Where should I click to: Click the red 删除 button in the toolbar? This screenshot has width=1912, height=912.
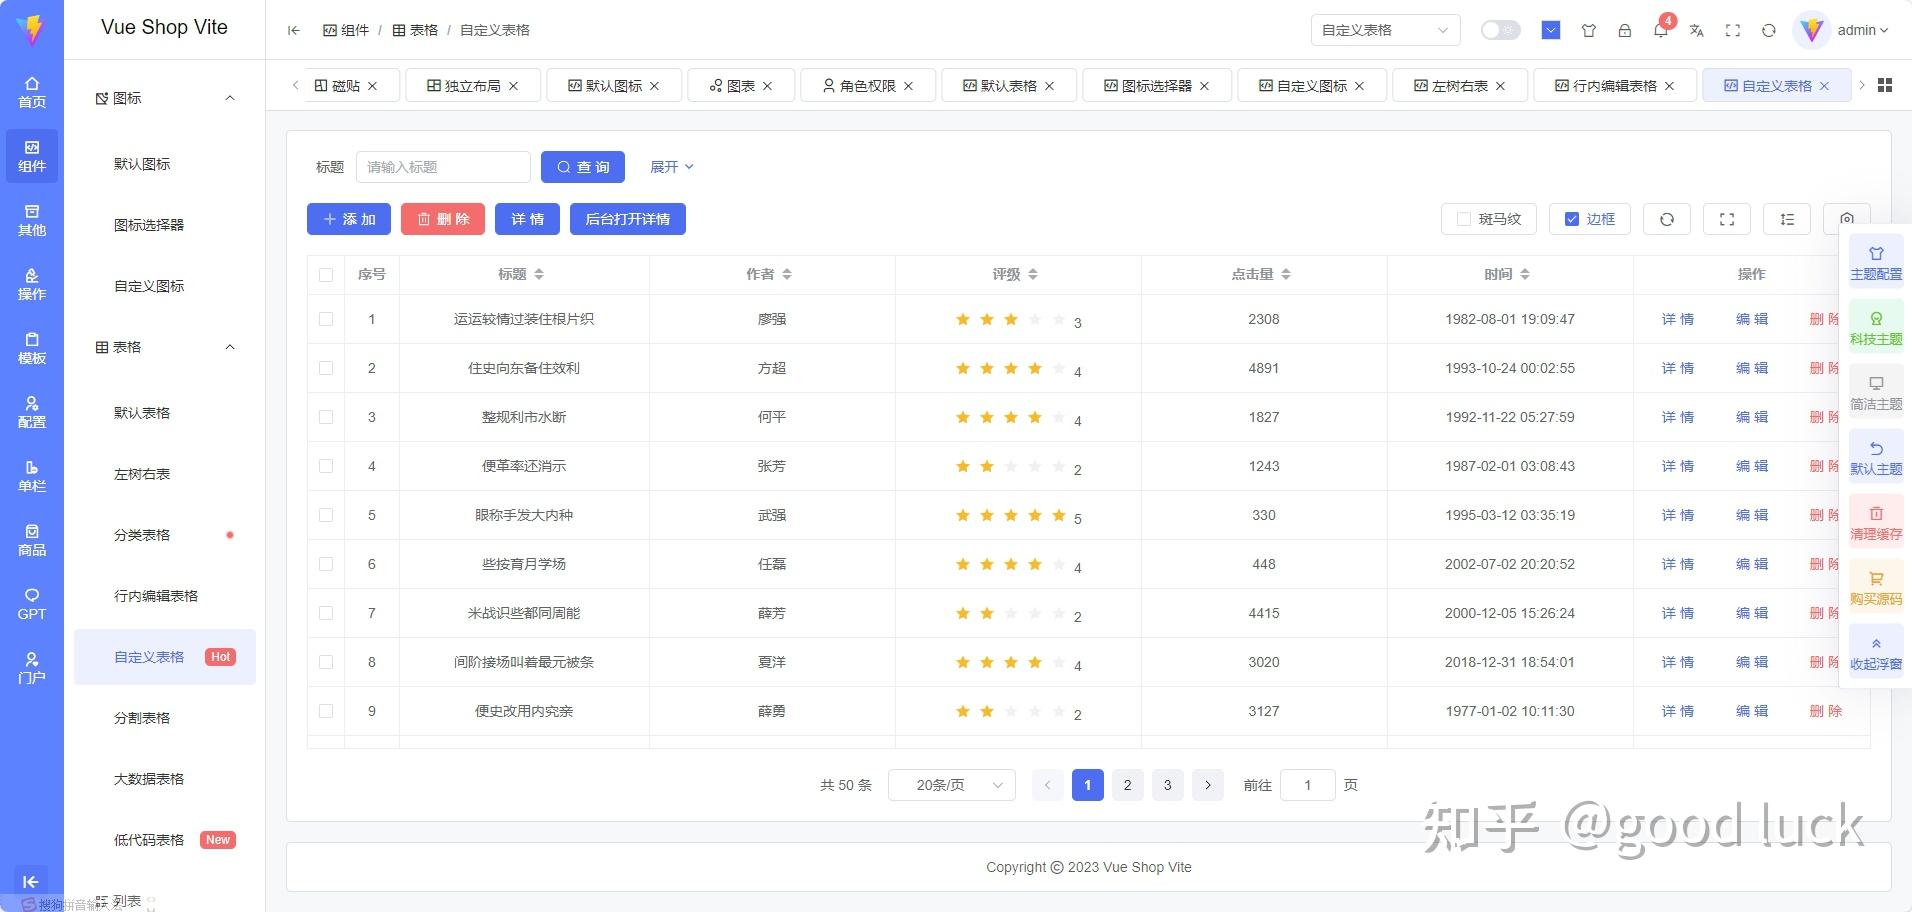pyautogui.click(x=443, y=219)
